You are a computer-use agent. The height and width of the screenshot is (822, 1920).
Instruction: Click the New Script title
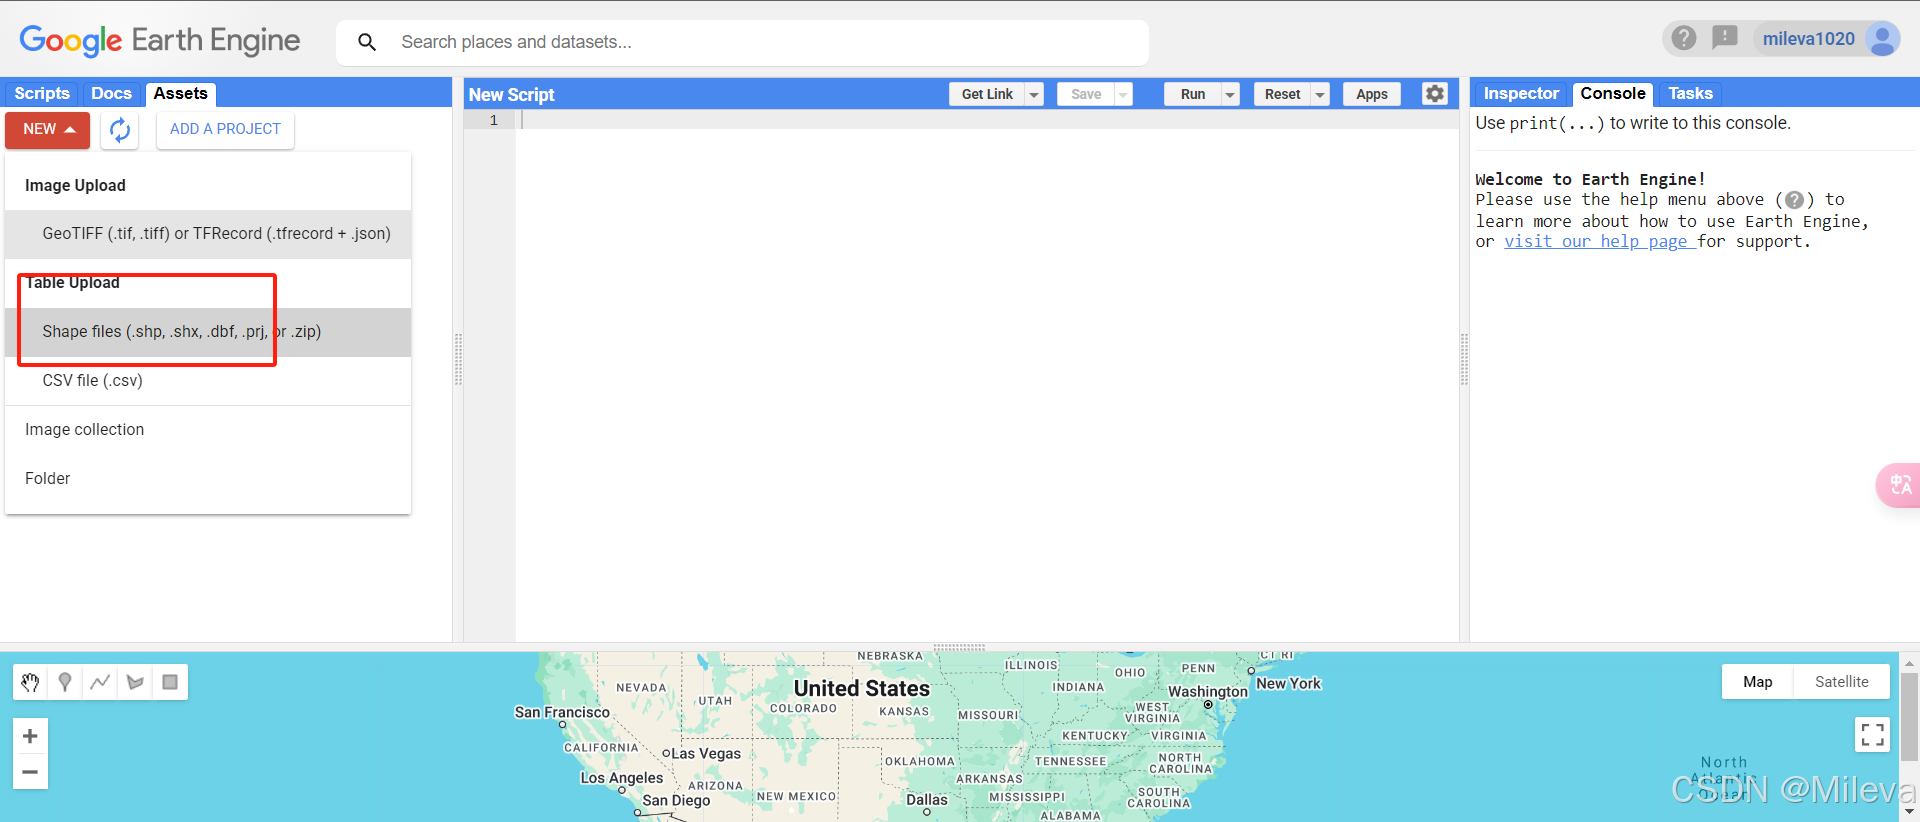[x=511, y=95]
